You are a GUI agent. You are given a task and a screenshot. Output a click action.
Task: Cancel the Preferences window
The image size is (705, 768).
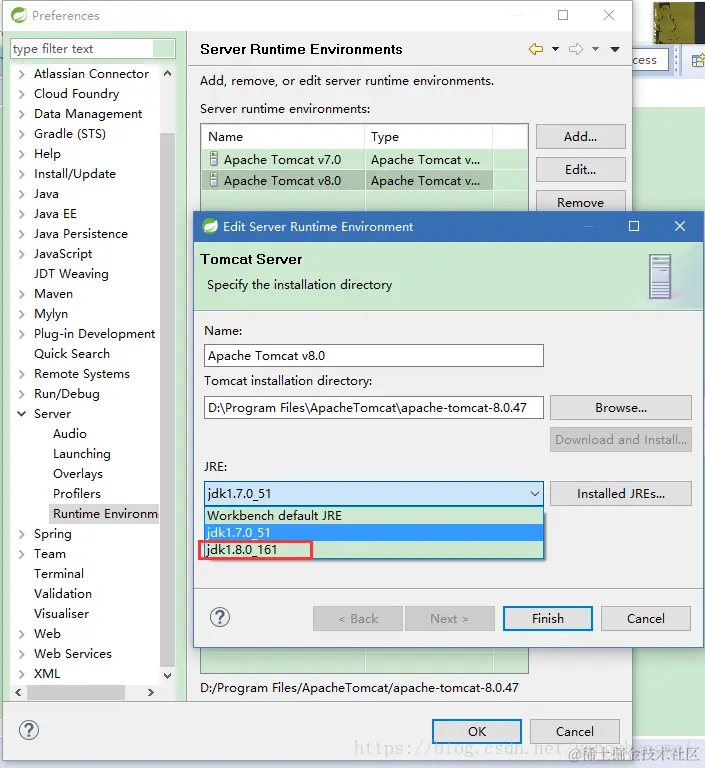575,731
